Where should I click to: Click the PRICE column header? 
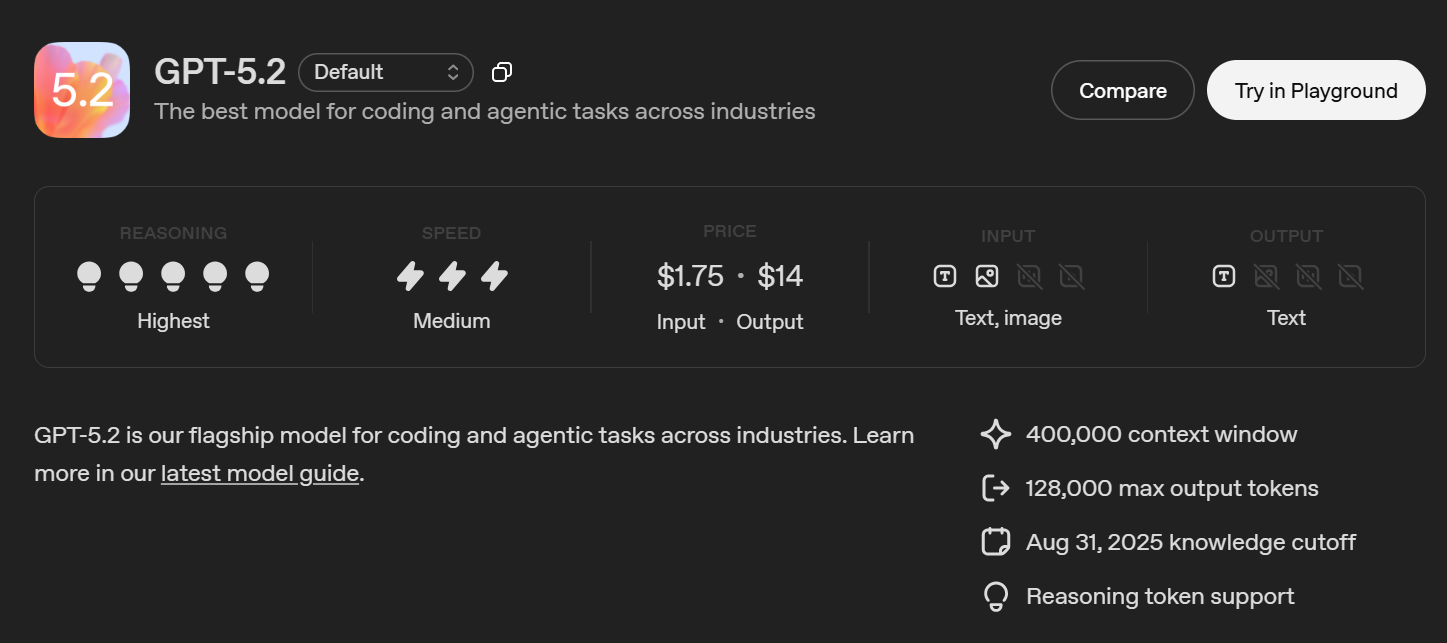click(730, 231)
